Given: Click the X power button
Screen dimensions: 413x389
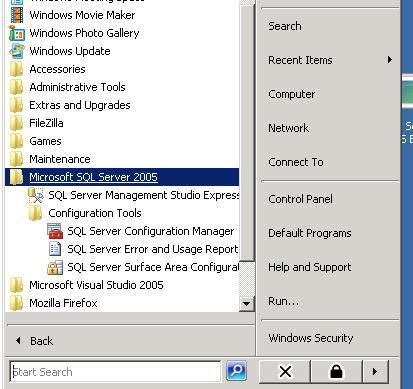Looking at the screenshot, I should coord(285,371).
